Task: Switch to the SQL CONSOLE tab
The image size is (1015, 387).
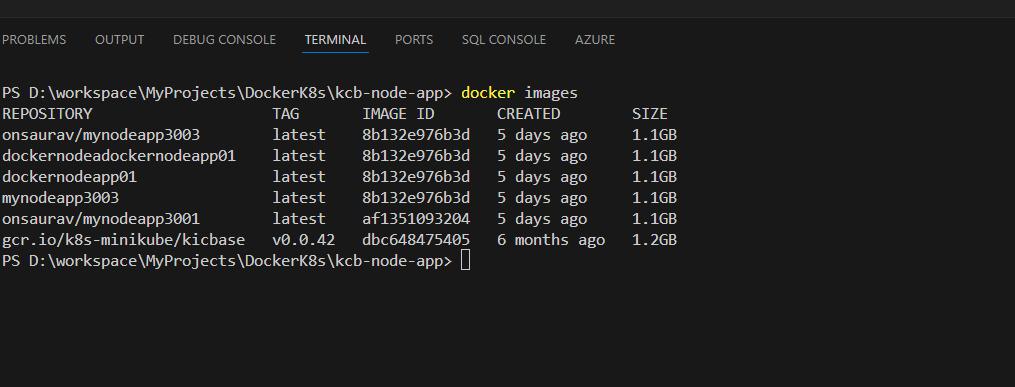Action: pyautogui.click(x=504, y=39)
